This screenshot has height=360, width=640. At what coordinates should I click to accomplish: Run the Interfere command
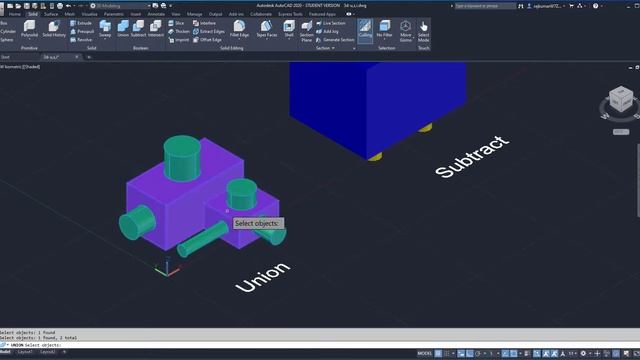tap(204, 23)
